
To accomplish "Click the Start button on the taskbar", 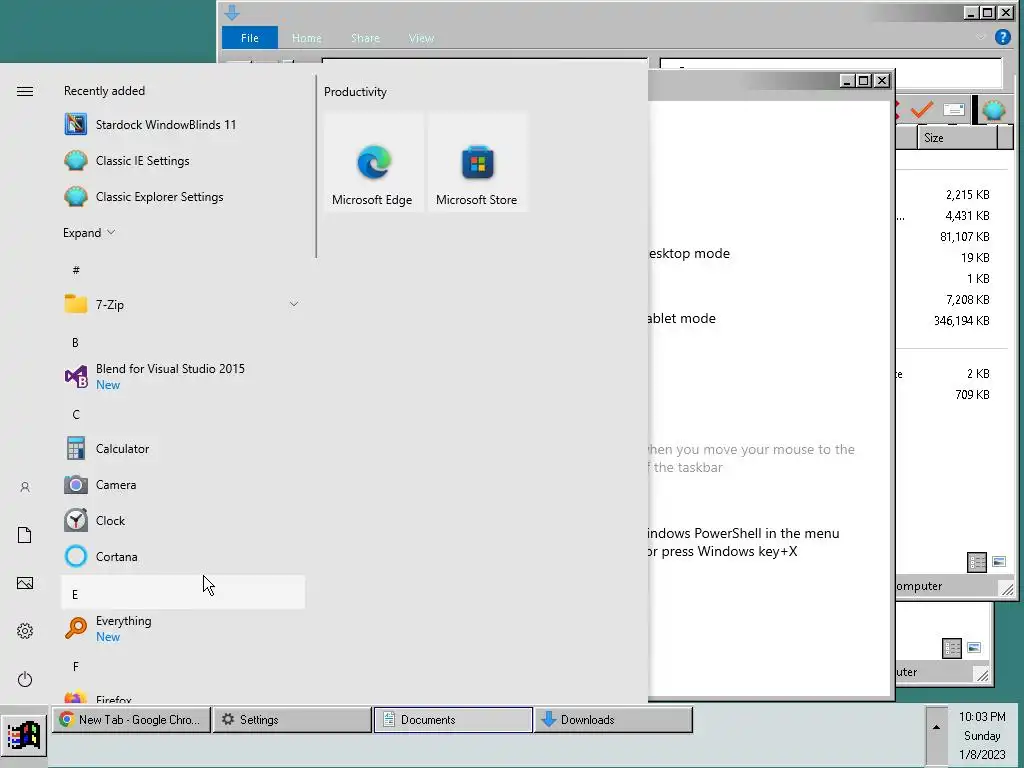I will coord(24,735).
